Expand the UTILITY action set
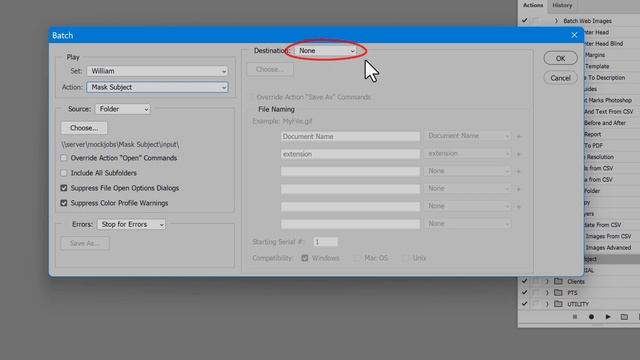Viewport: 640px width, 360px height. [x=547, y=304]
